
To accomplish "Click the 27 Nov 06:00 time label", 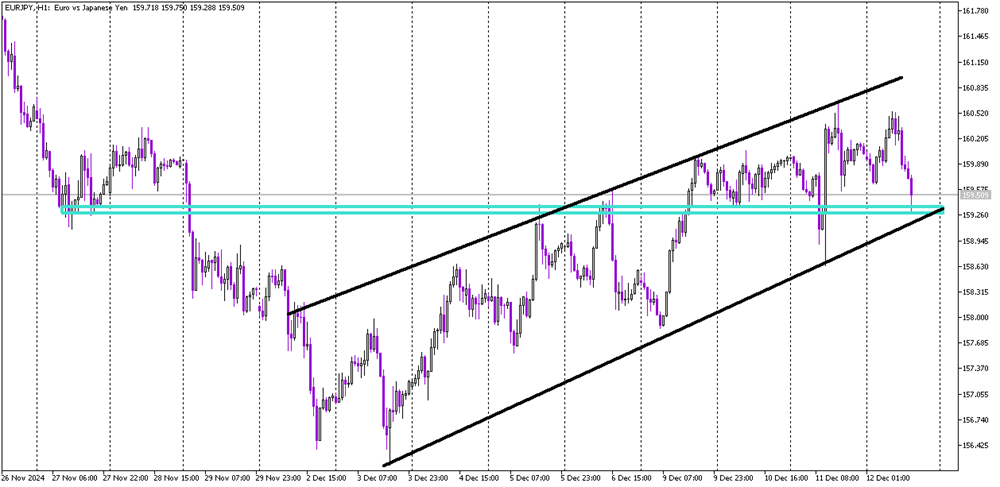I will point(75,477).
